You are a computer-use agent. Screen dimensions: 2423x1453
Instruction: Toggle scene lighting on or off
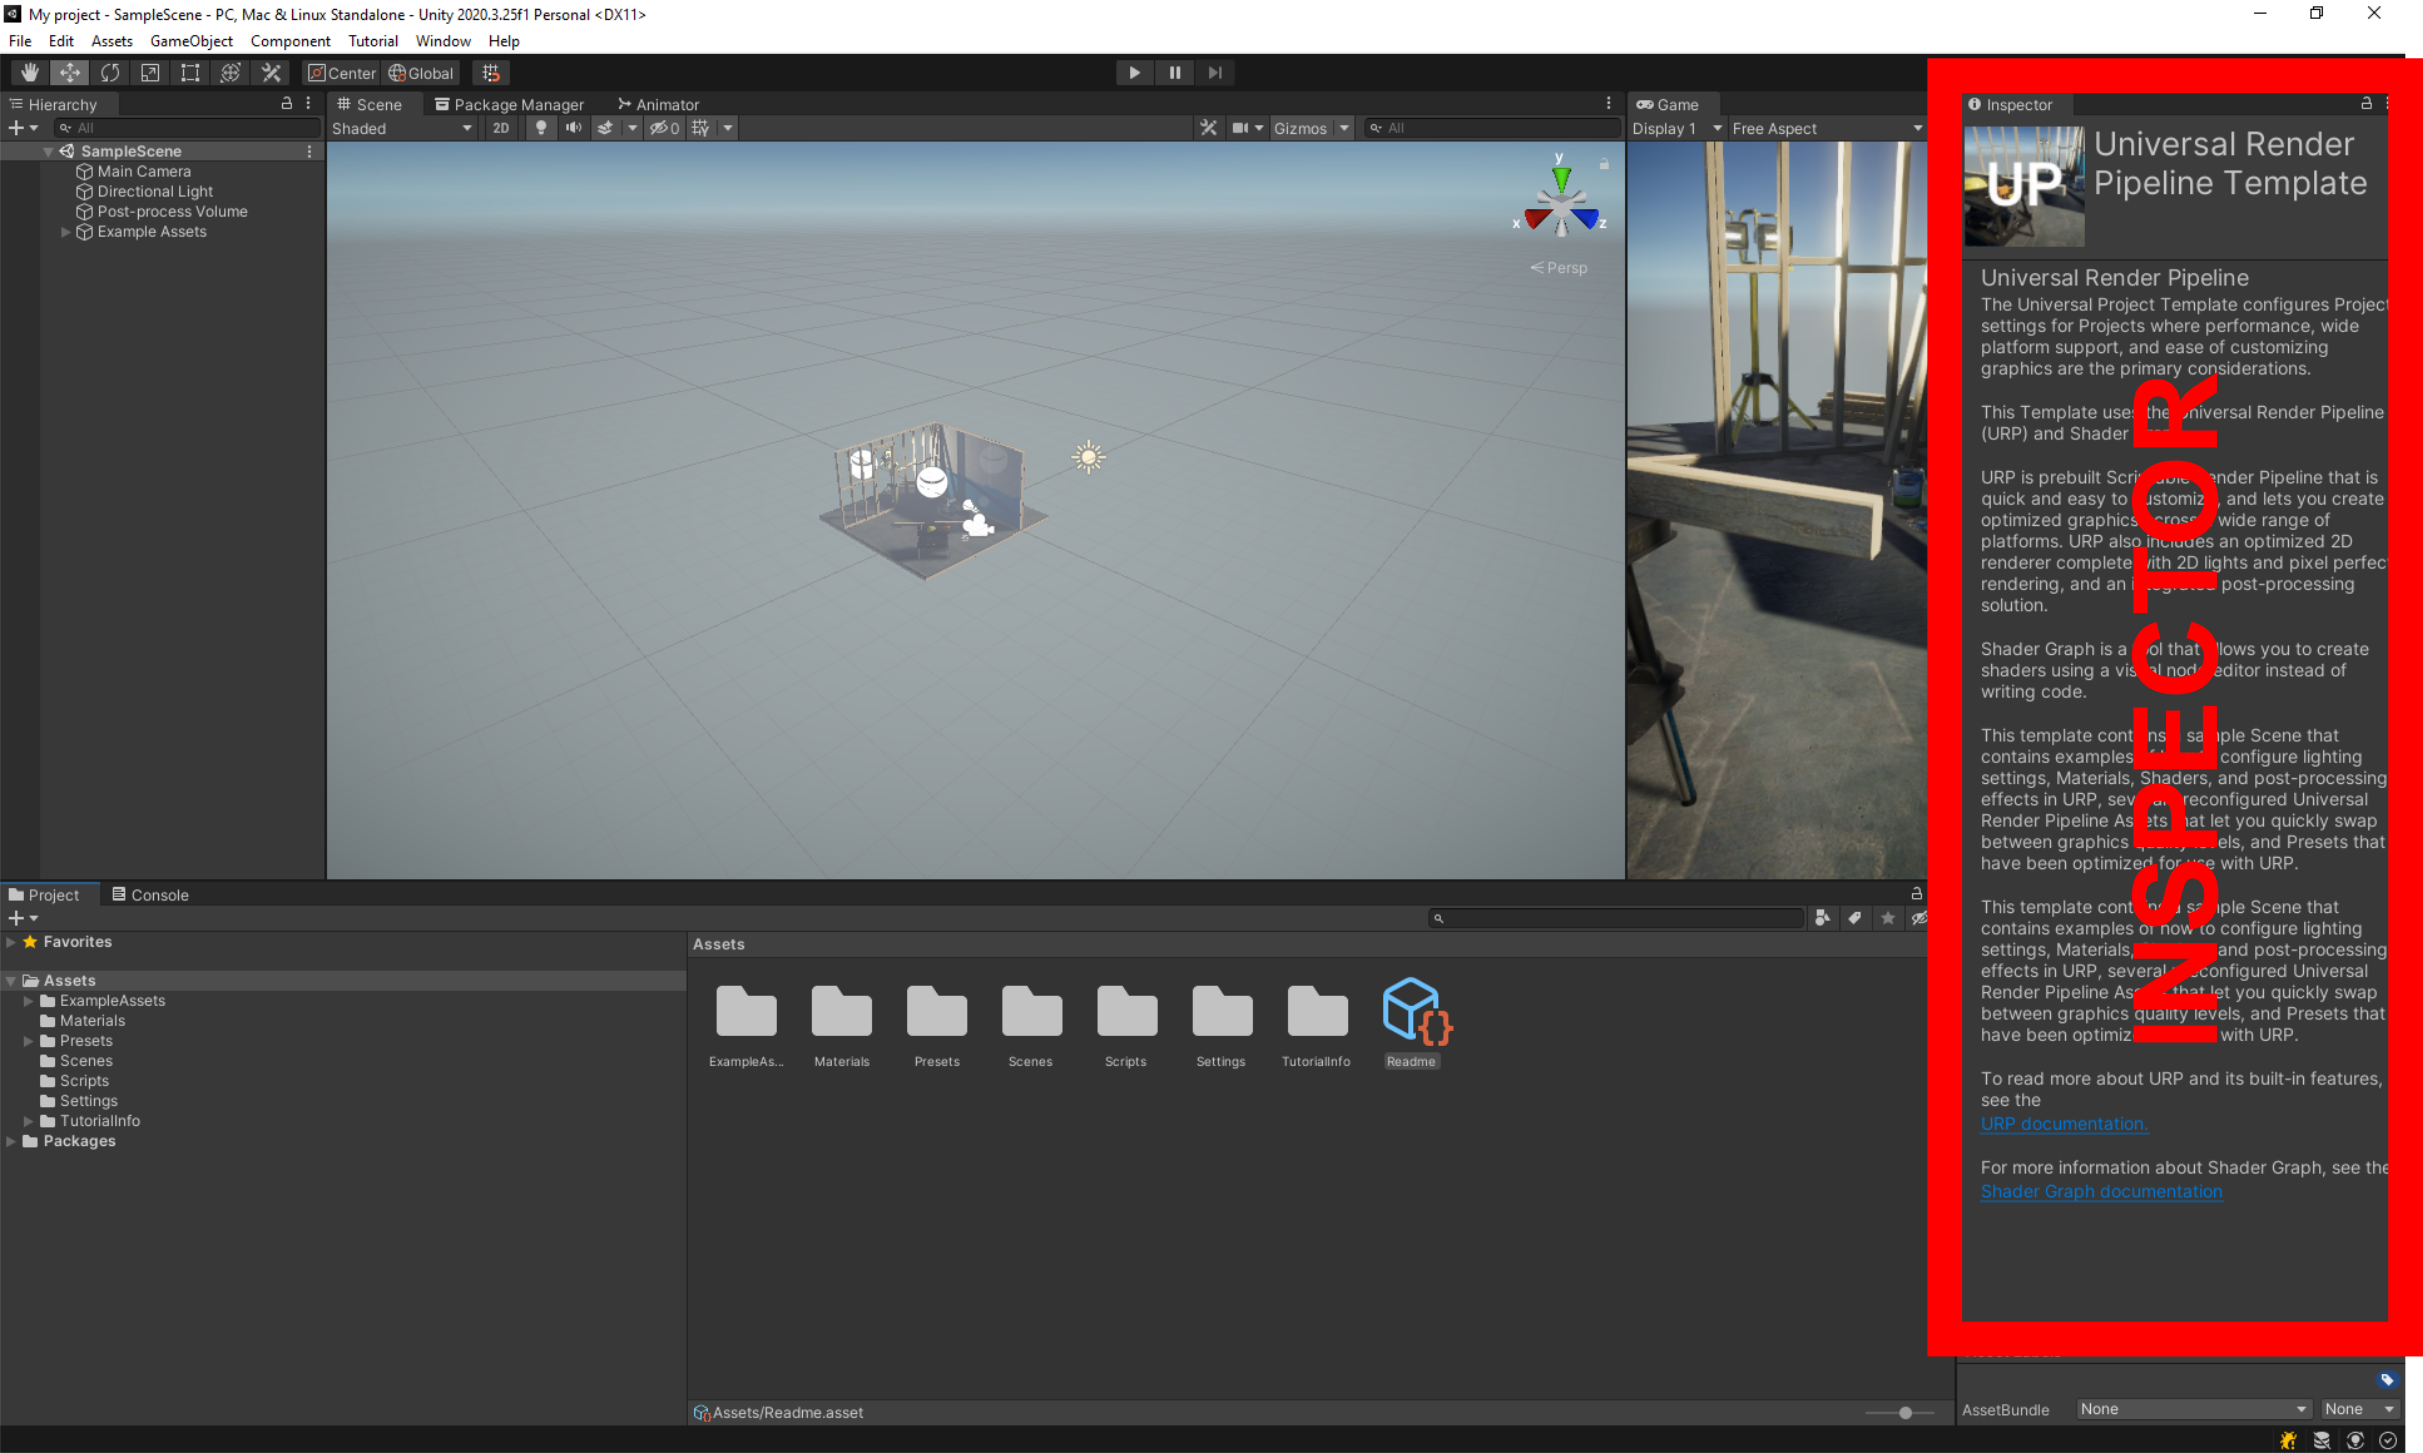[541, 128]
